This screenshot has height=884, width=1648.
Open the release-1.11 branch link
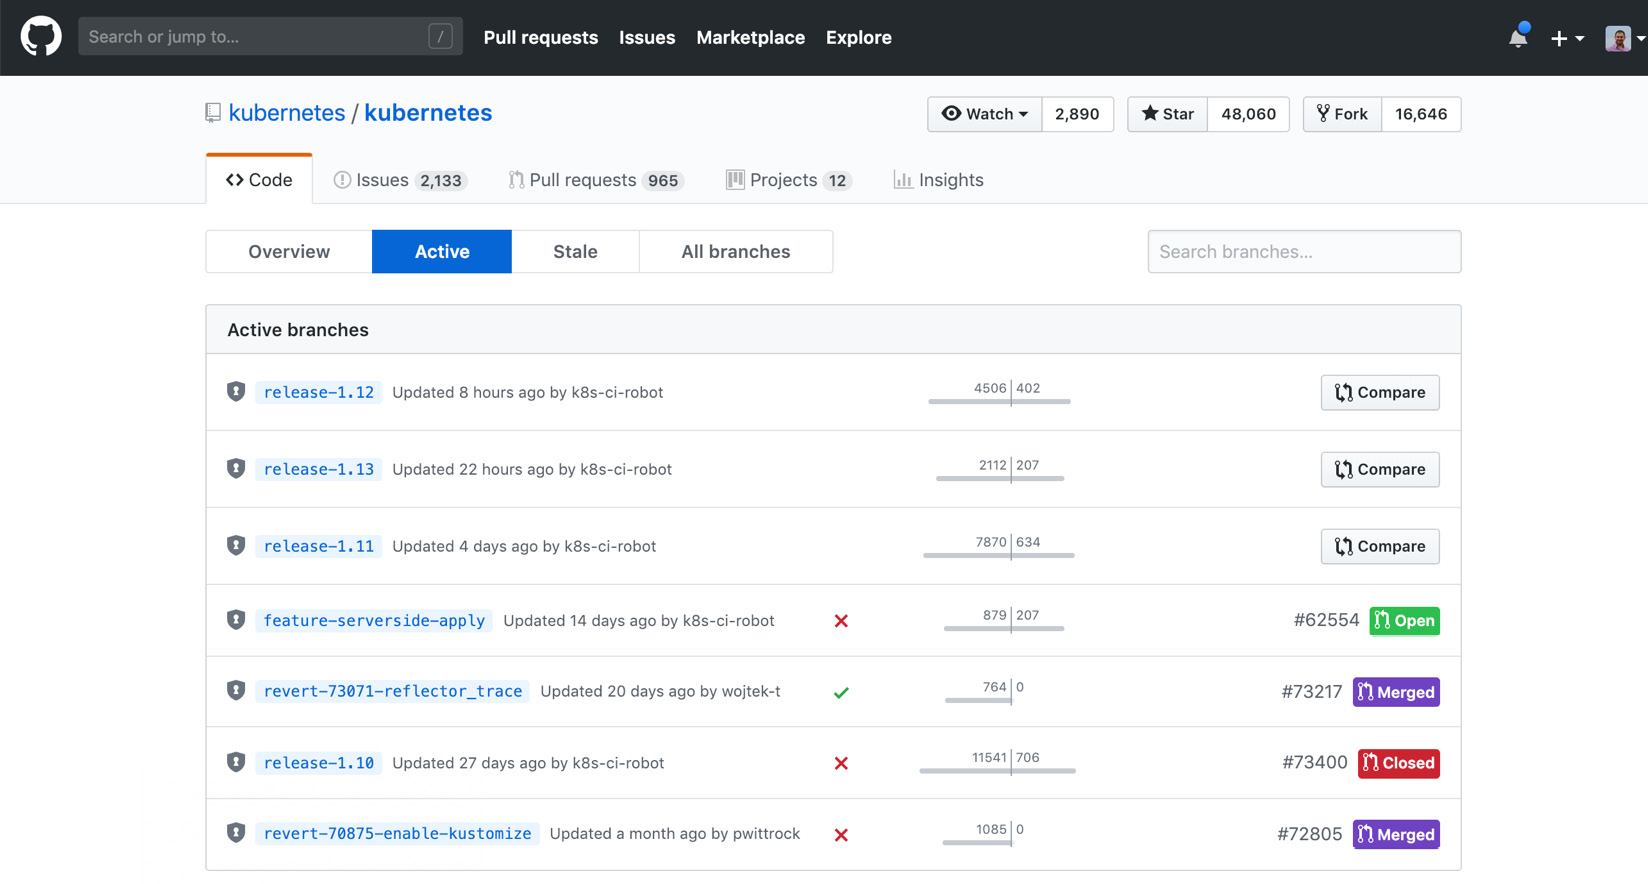click(318, 546)
